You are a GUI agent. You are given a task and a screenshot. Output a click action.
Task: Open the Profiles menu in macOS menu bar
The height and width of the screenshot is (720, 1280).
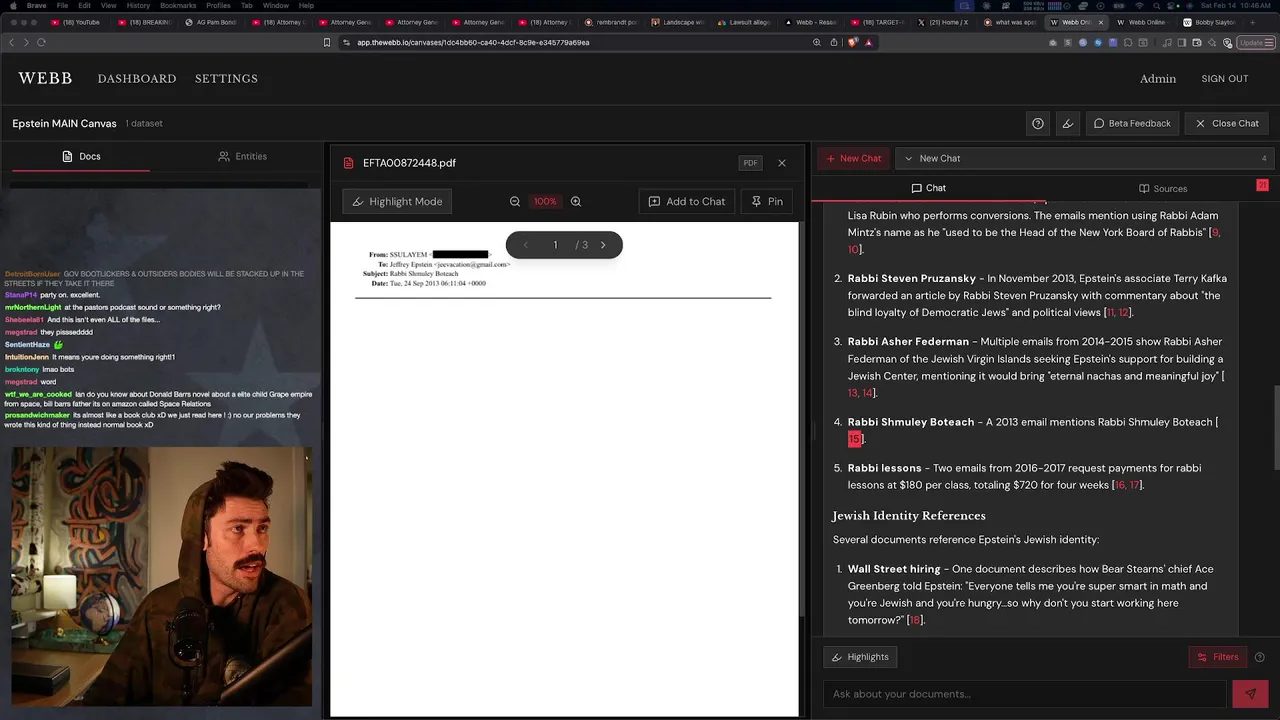click(x=218, y=6)
